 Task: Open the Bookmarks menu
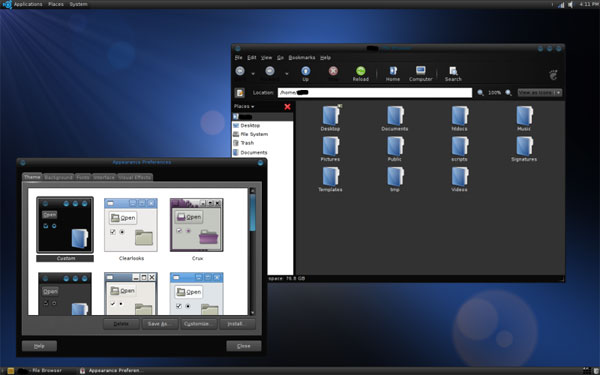pos(302,57)
